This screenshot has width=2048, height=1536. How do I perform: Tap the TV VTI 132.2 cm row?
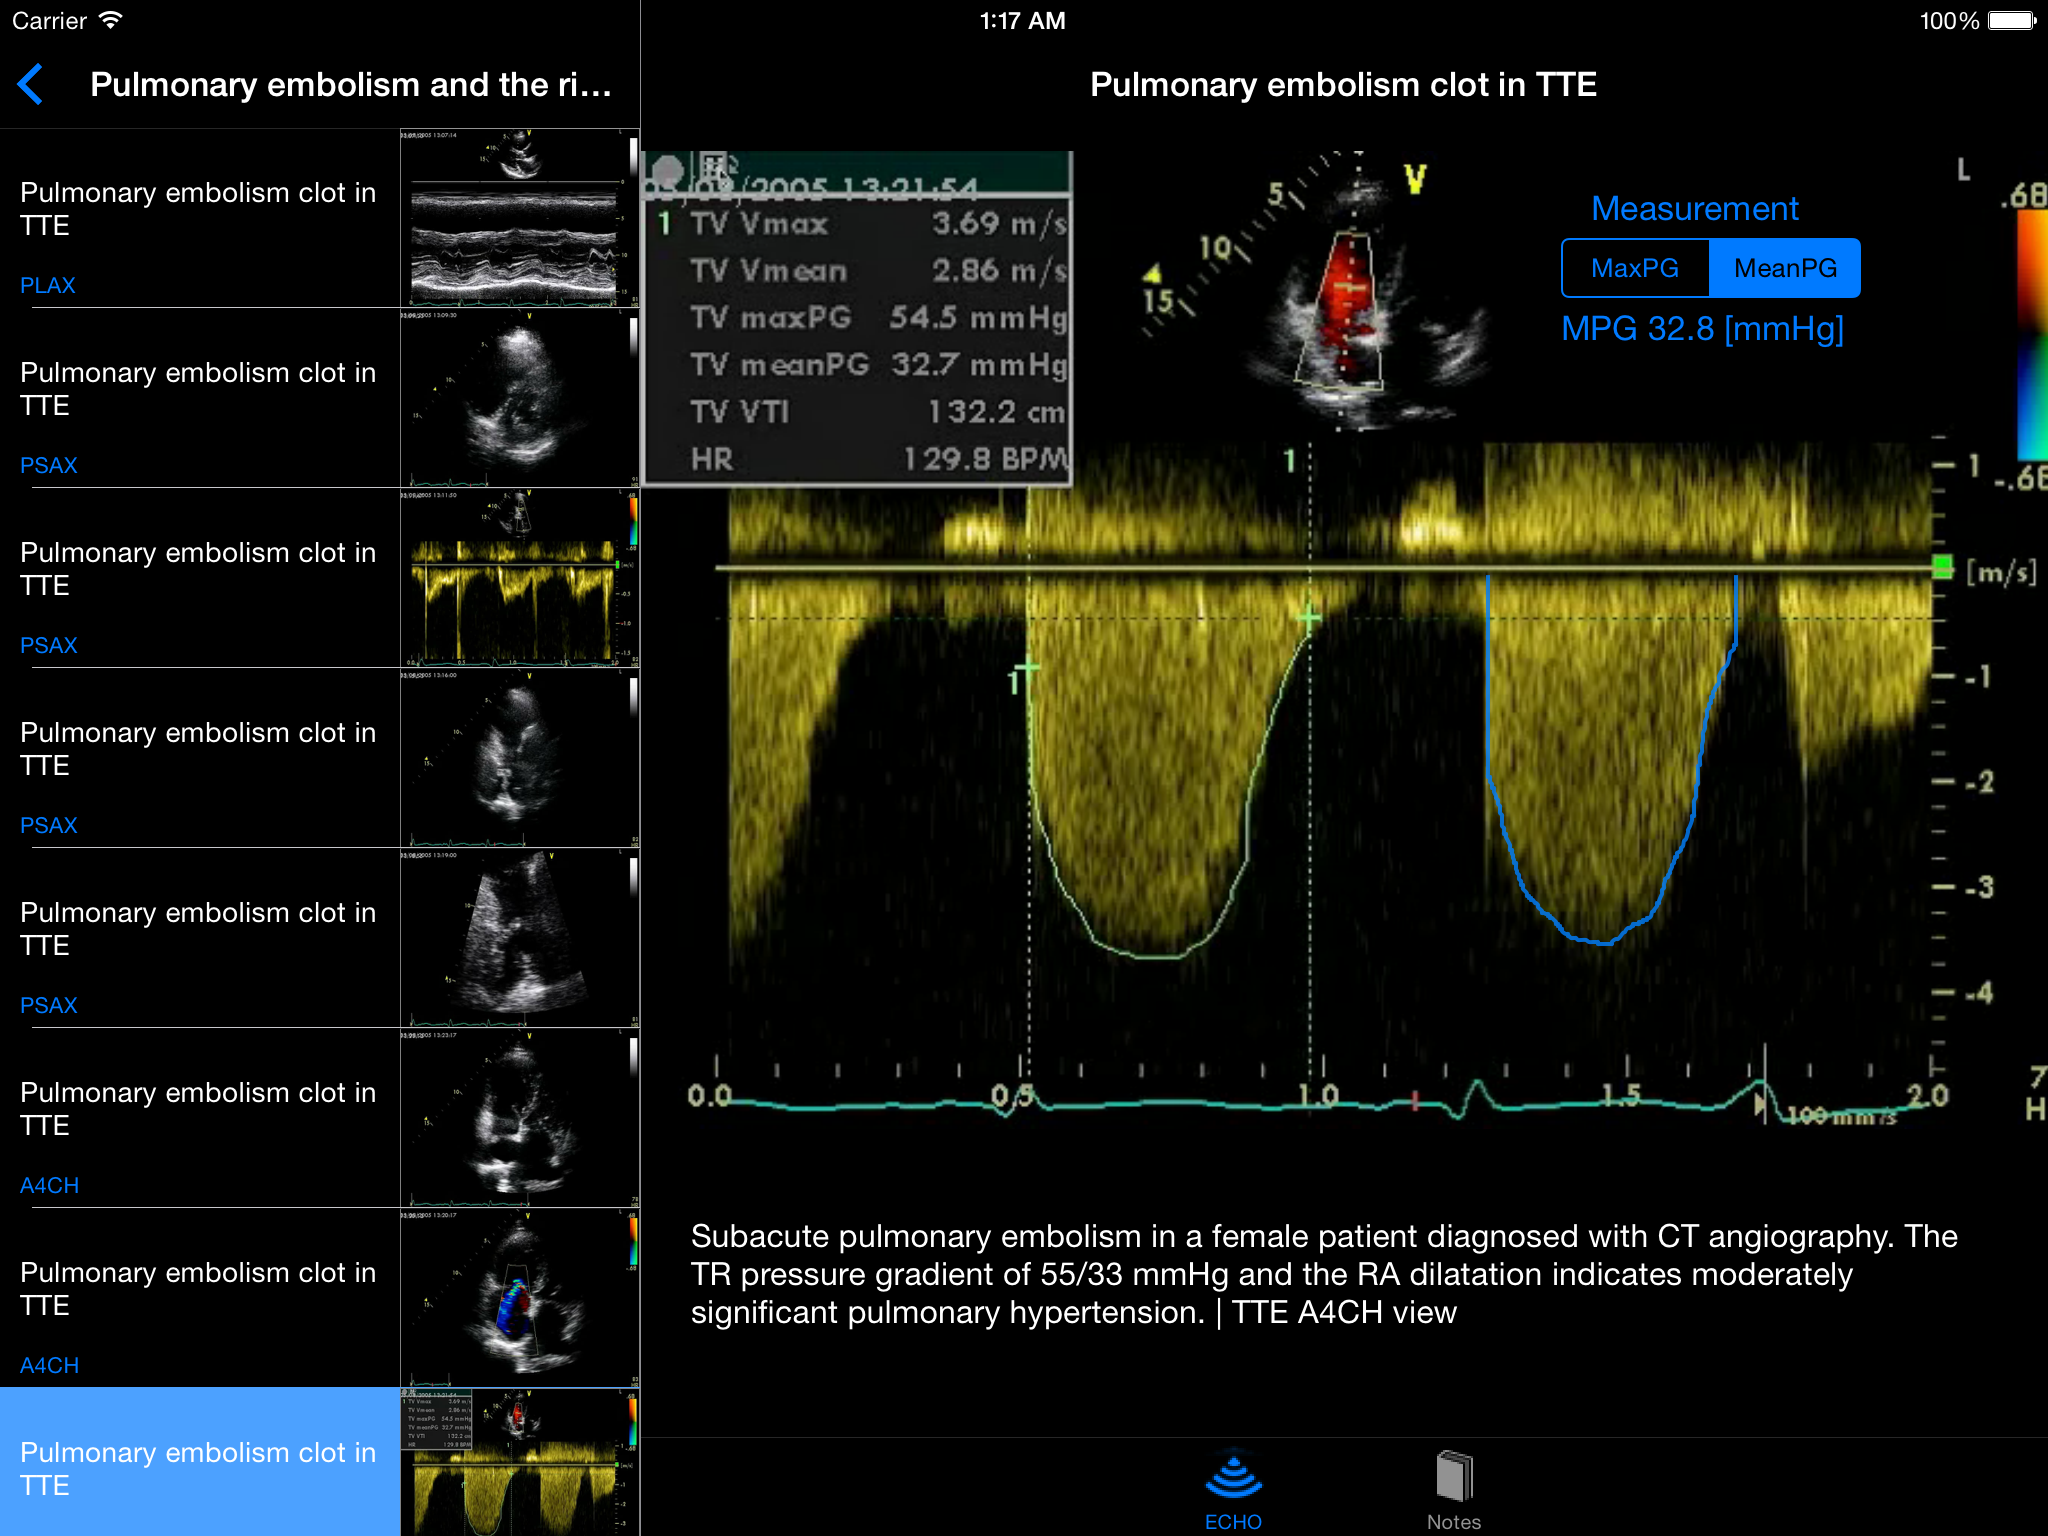878,412
